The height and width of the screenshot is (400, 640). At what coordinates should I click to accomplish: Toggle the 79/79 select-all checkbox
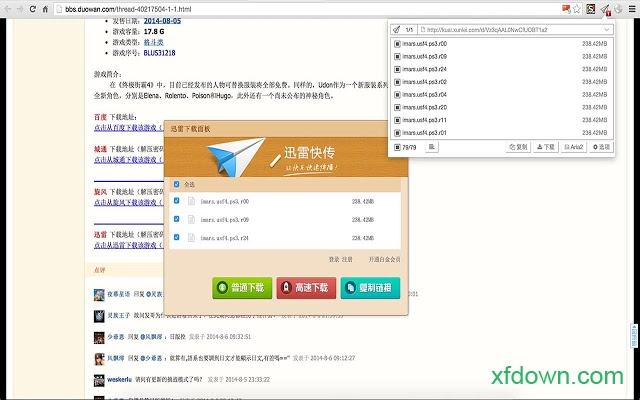[x=397, y=147]
